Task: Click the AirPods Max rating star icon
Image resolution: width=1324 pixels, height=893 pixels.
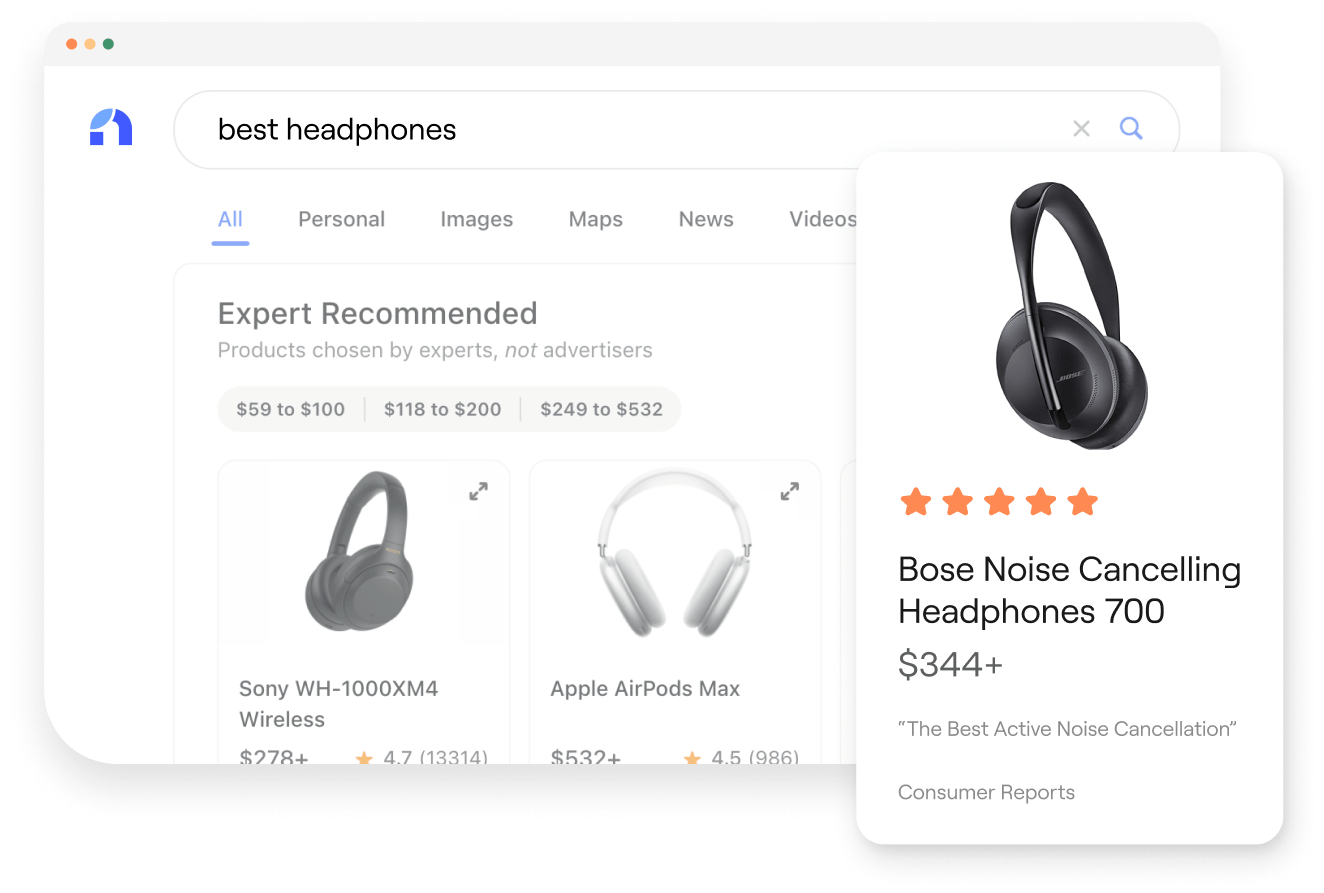Action: (x=692, y=758)
